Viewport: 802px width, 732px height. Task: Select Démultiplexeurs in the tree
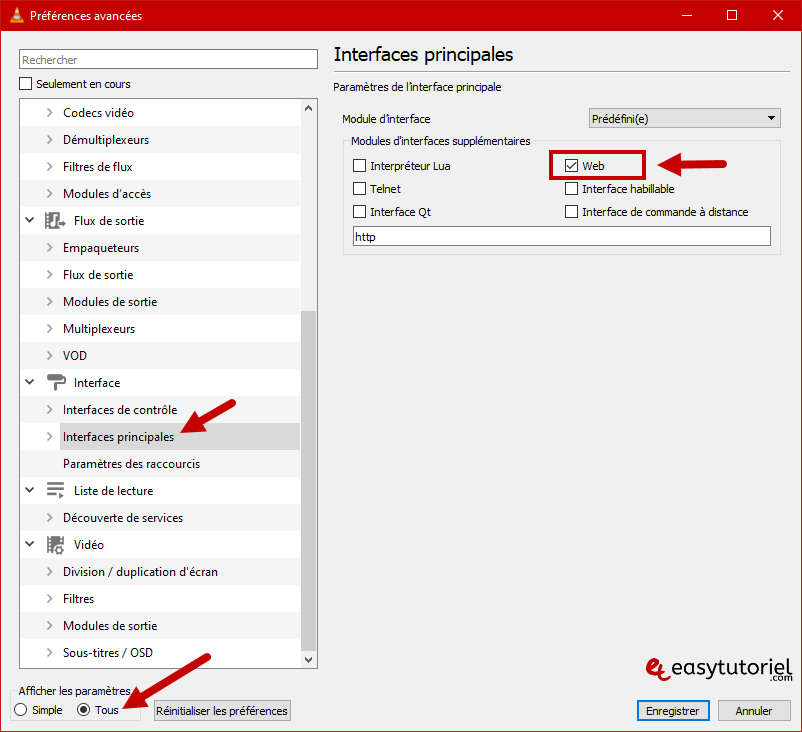coord(106,140)
